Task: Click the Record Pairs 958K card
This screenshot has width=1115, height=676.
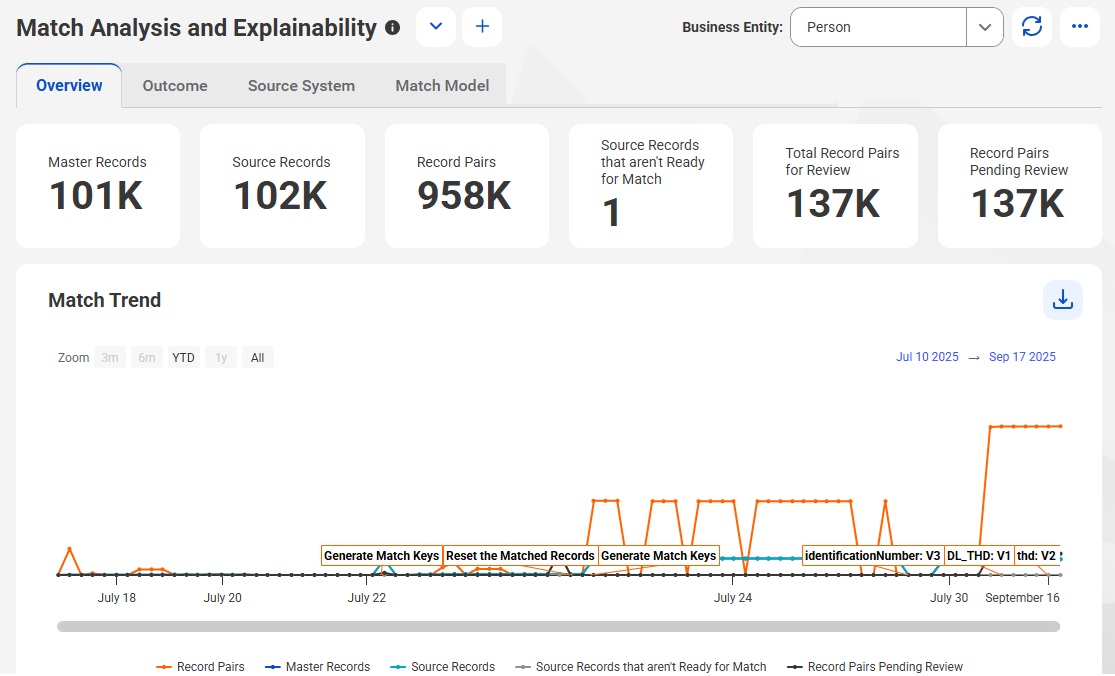Action: (466, 186)
